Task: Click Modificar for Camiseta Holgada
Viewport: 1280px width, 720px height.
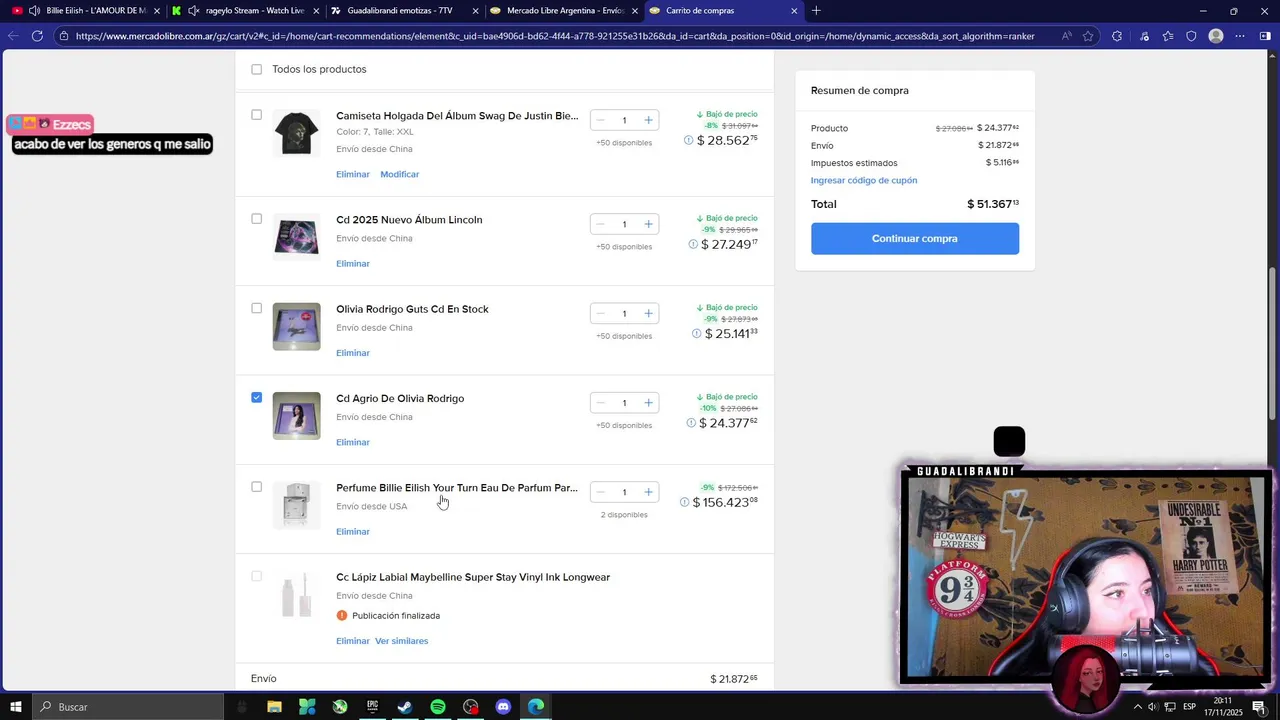Action: pos(400,174)
